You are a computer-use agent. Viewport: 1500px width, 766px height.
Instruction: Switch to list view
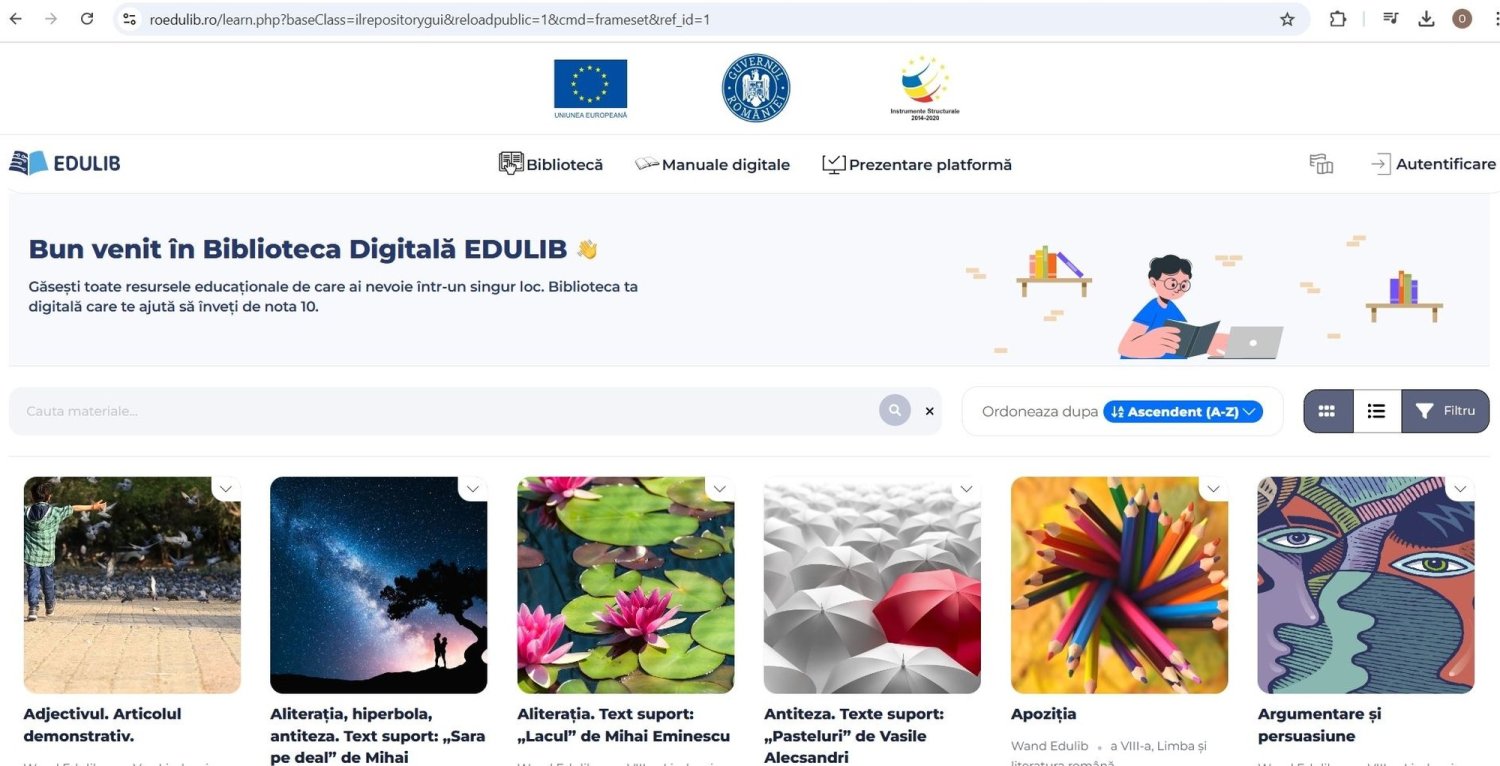coord(1376,411)
